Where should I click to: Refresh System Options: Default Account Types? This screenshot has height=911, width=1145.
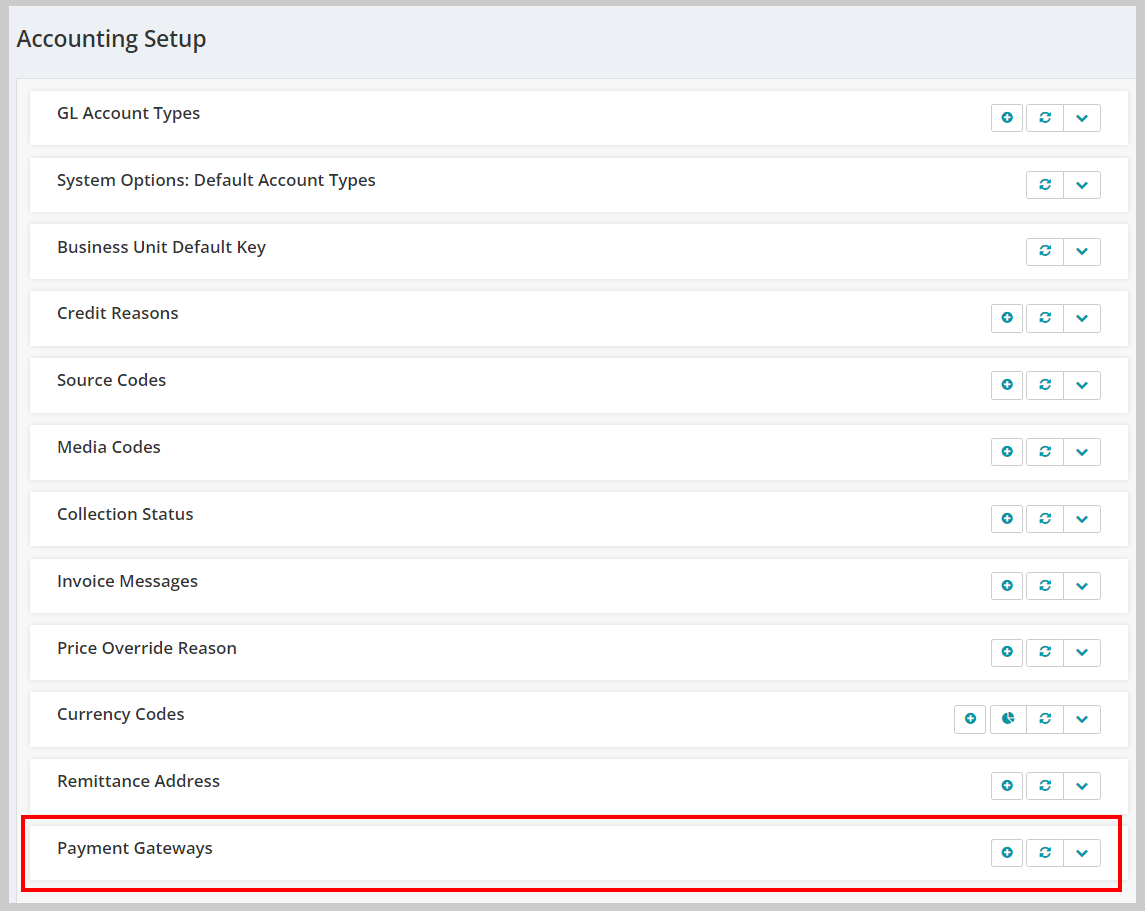click(x=1045, y=185)
